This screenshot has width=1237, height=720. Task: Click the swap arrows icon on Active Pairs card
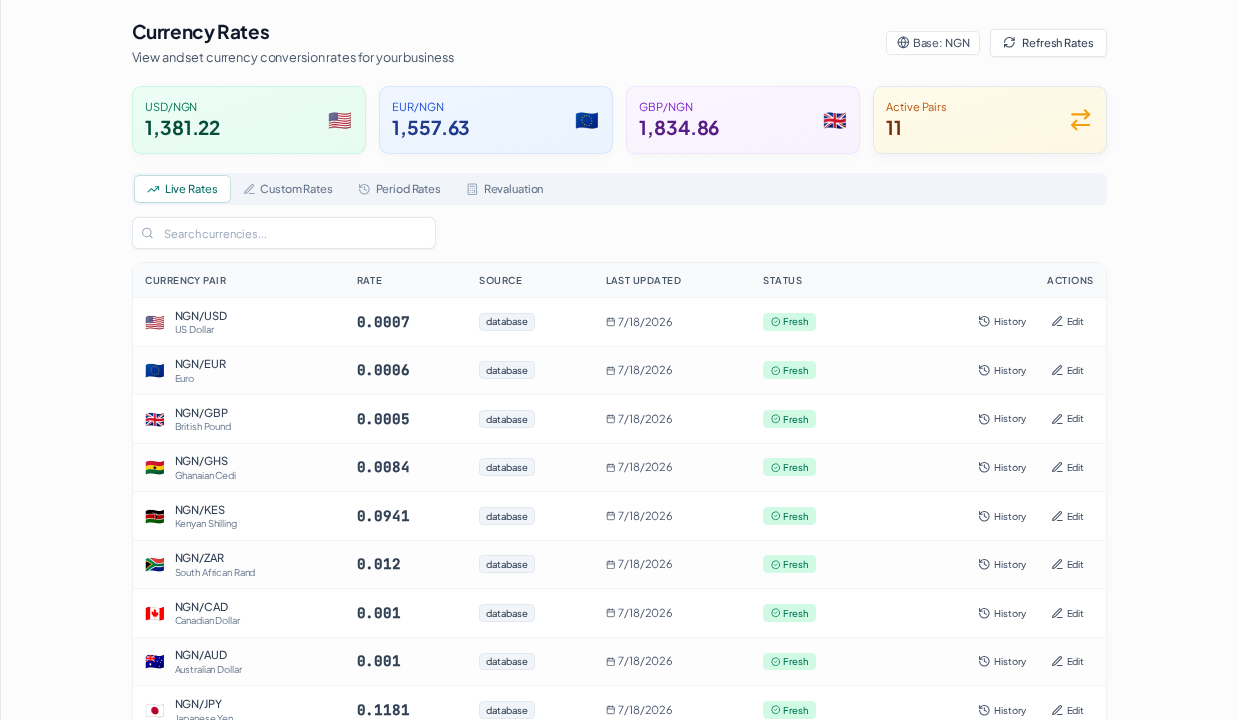pos(1081,120)
